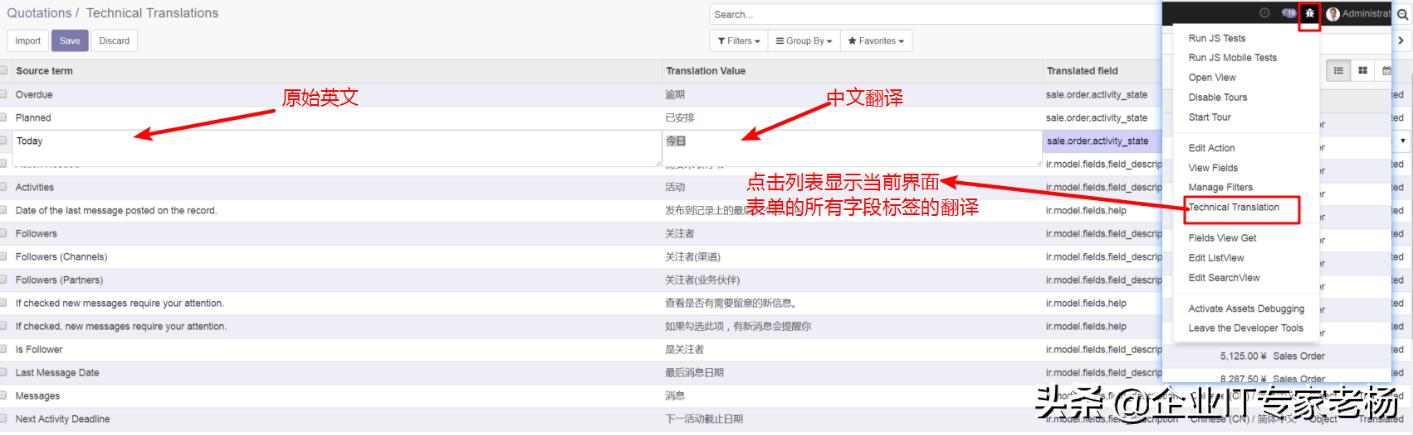Click translation value 最后消息日期

pyautogui.click(x=694, y=372)
